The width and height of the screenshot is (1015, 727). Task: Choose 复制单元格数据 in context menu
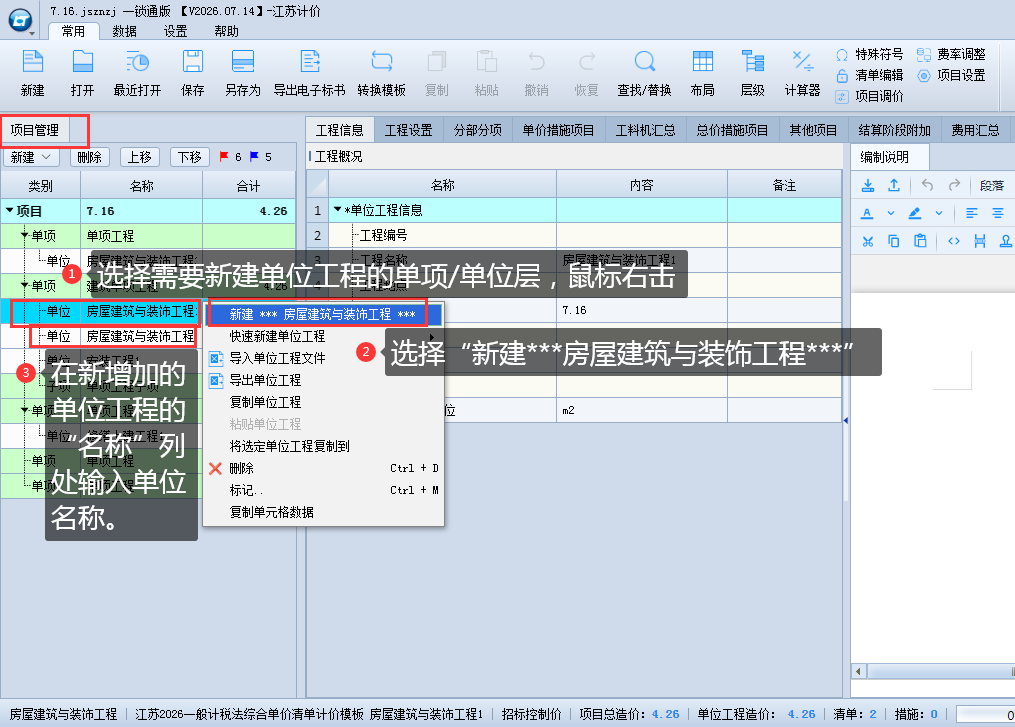tap(324, 513)
